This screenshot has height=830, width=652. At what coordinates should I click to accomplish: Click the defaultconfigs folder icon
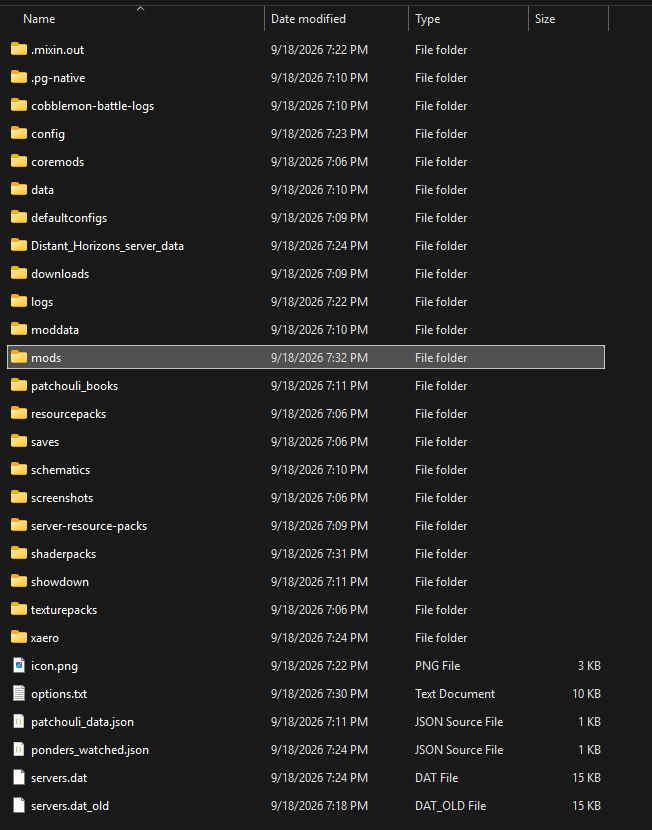click(x=19, y=218)
